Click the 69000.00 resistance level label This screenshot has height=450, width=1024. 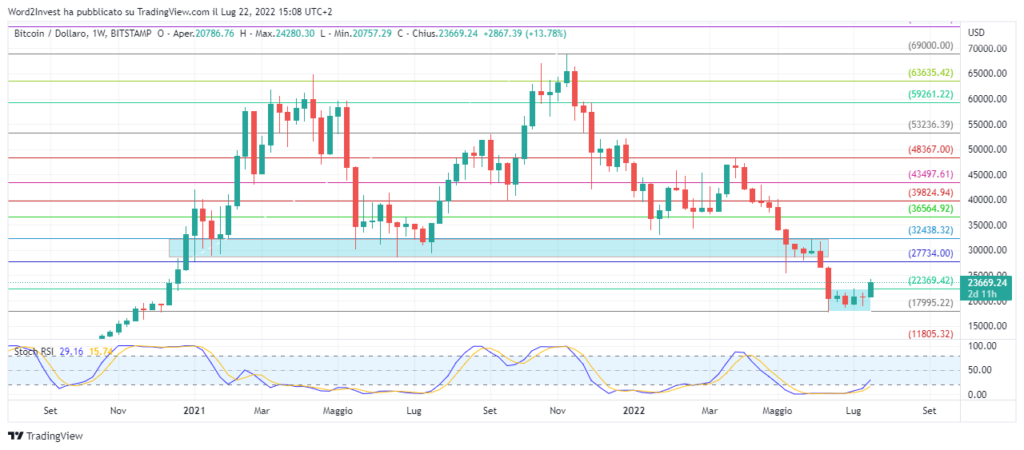[x=929, y=45]
